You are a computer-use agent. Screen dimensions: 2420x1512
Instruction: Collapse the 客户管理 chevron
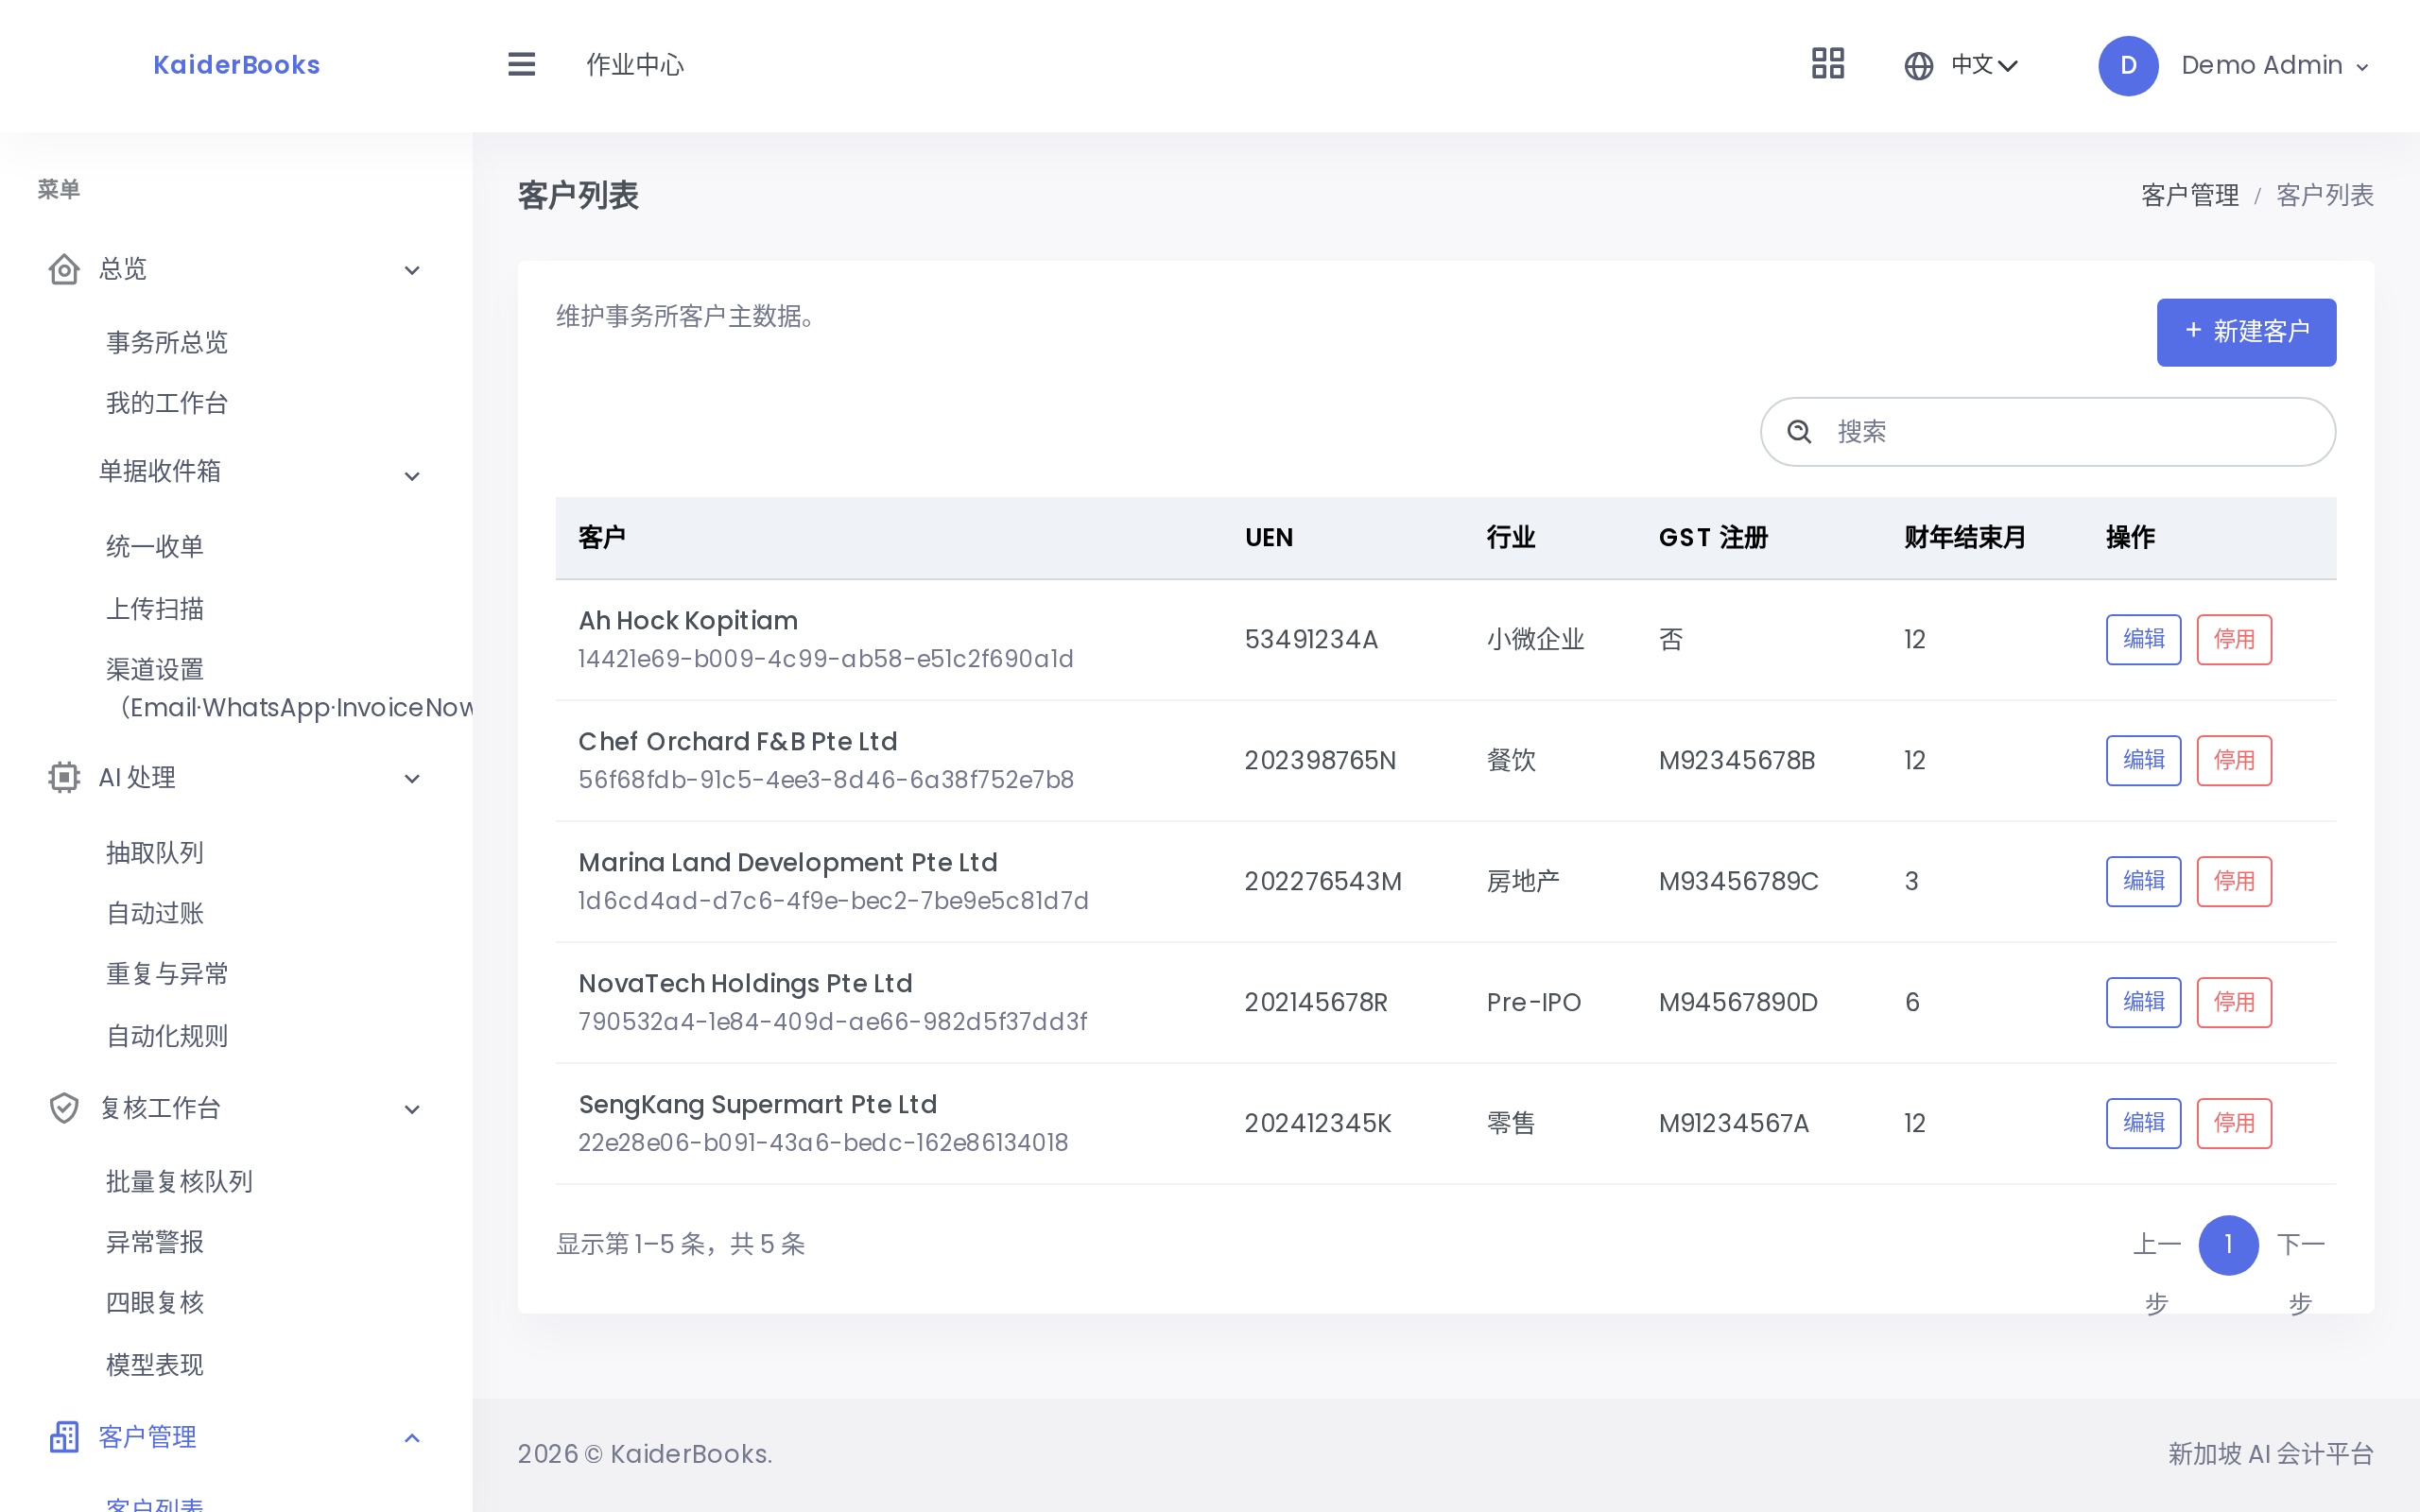pyautogui.click(x=412, y=1438)
